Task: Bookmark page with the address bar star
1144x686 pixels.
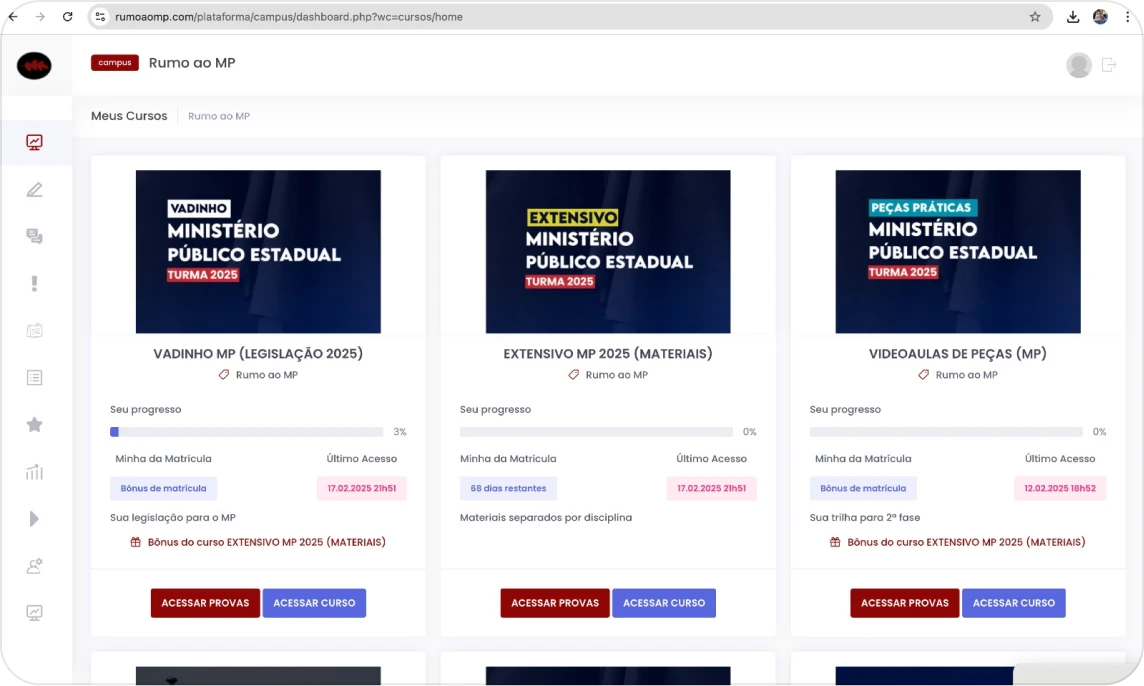Action: [1035, 17]
